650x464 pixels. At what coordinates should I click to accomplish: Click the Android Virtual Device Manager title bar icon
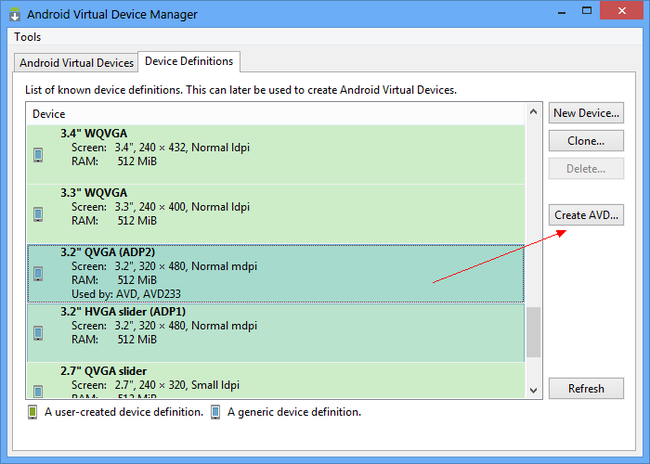[15, 14]
